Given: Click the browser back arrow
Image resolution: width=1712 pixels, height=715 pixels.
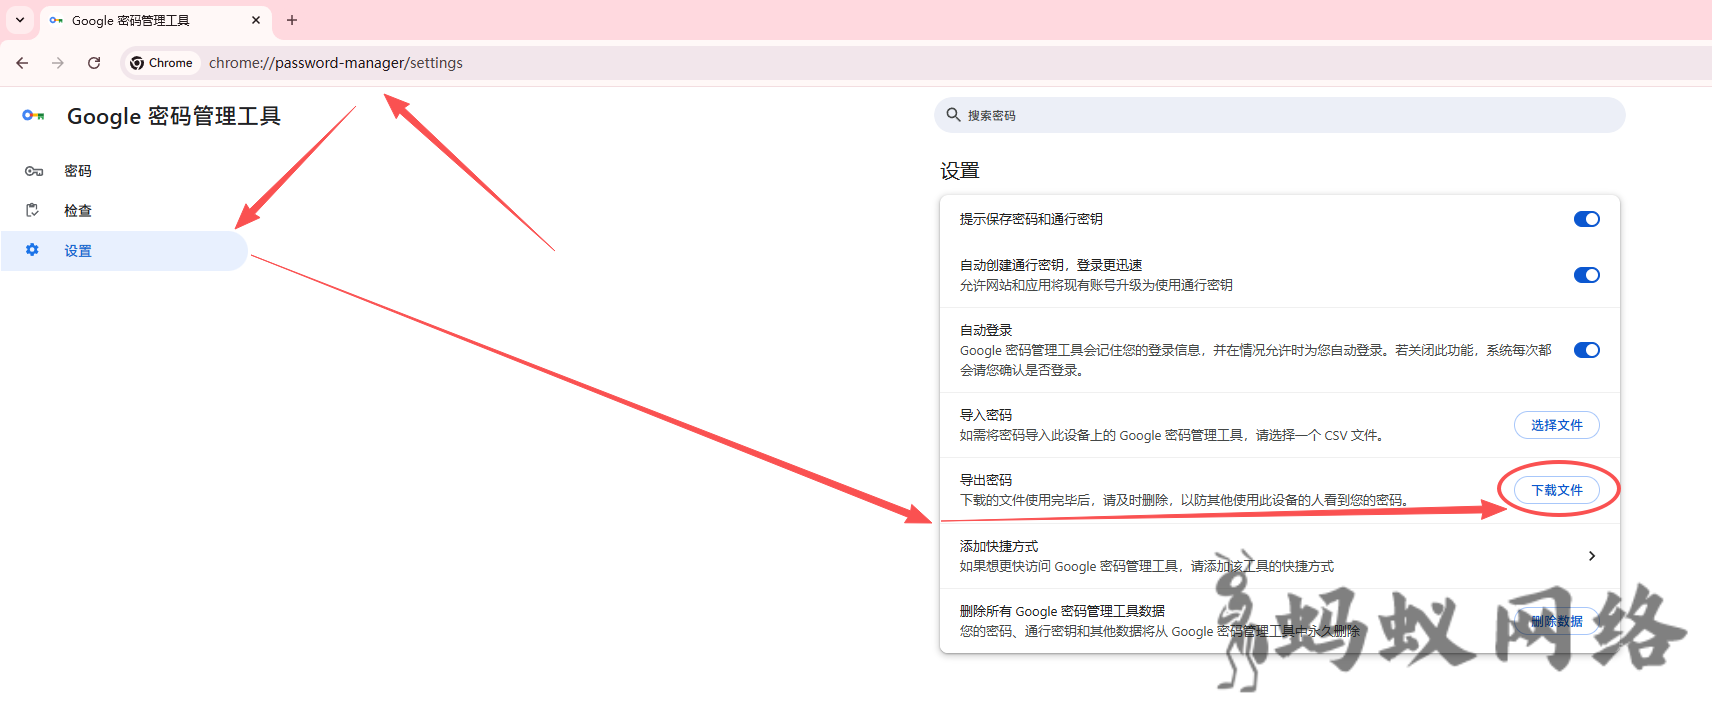Looking at the screenshot, I should pos(22,63).
